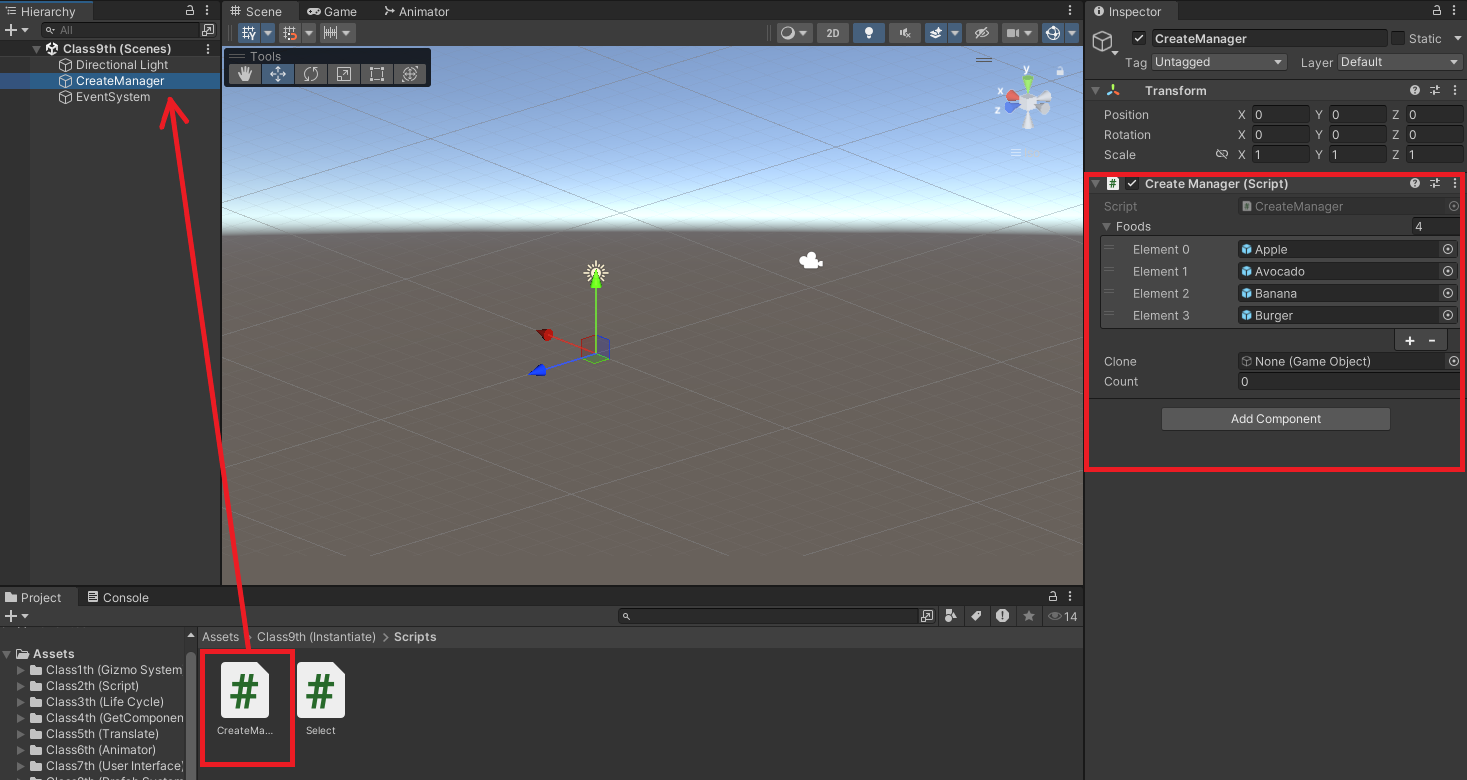The height and width of the screenshot is (780, 1467).
Task: Collapse the Transform component foldout
Action: point(1095,90)
